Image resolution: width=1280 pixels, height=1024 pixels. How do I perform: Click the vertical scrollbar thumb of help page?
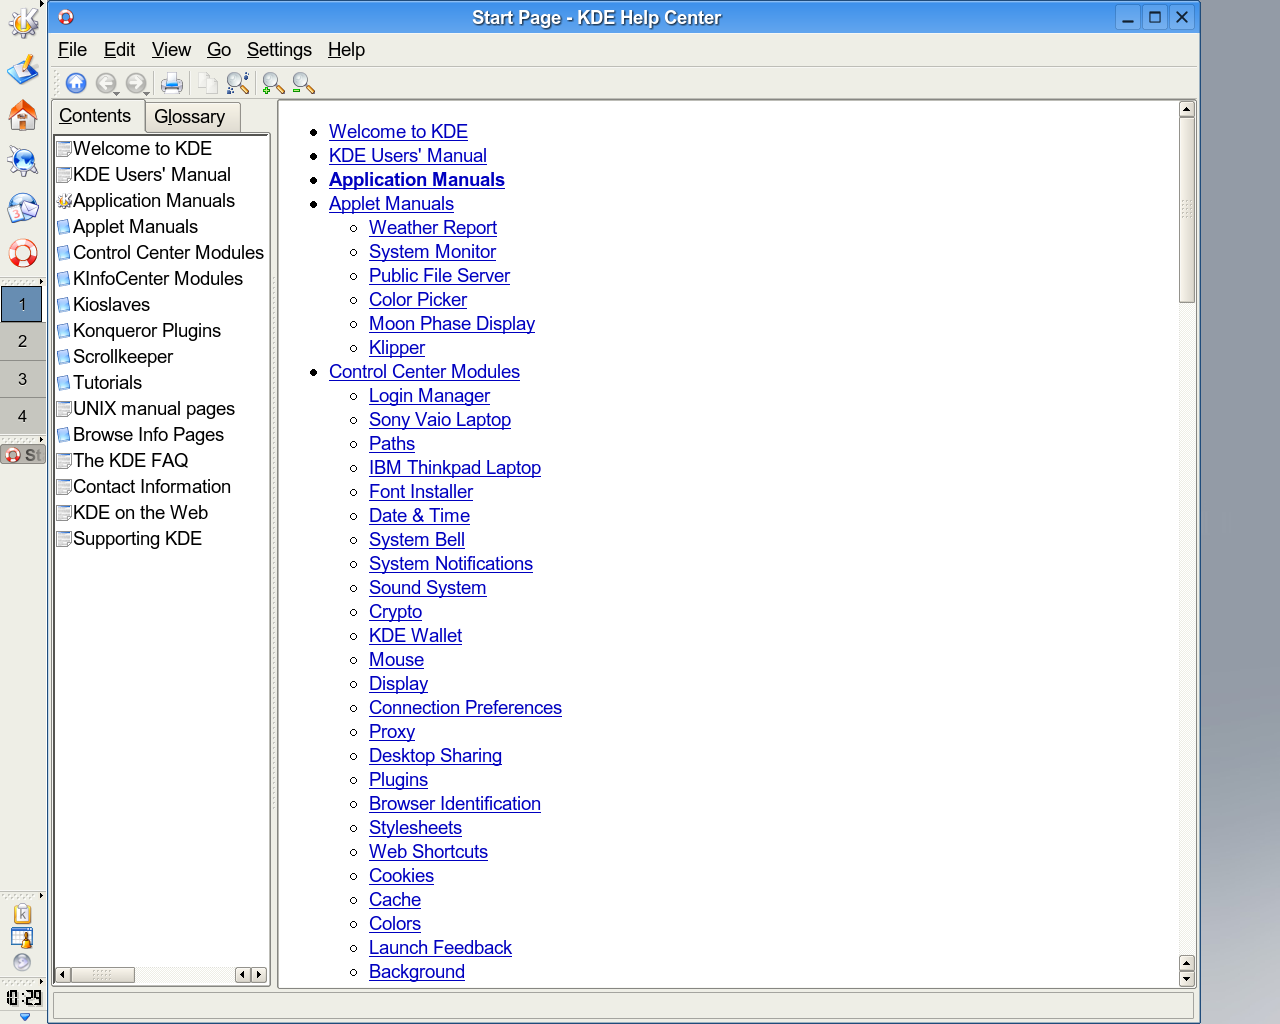[x=1187, y=210]
